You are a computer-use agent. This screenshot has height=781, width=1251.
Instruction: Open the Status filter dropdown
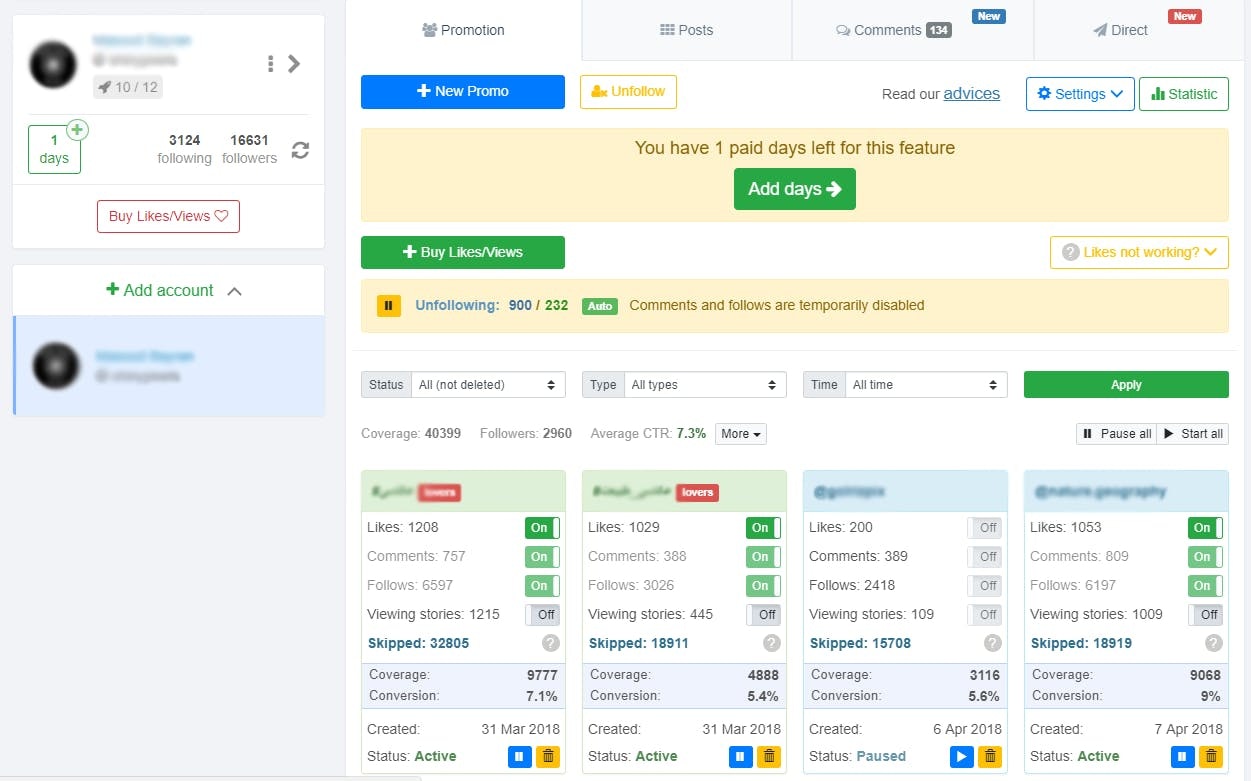(x=489, y=384)
